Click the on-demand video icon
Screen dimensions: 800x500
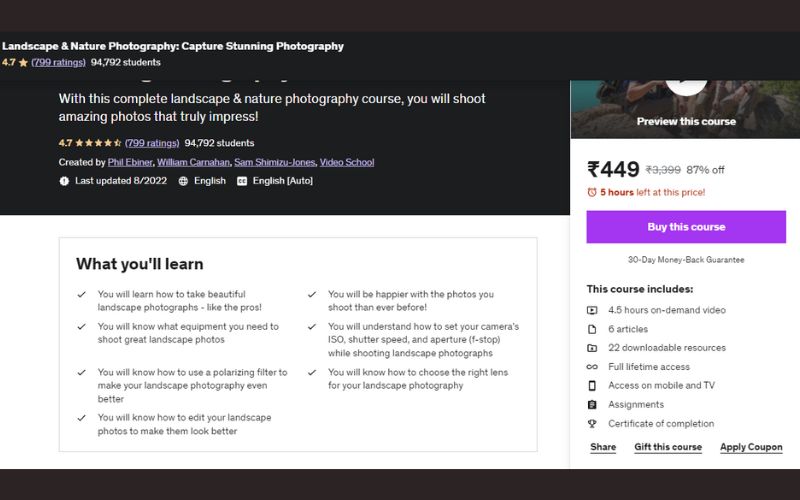[592, 310]
